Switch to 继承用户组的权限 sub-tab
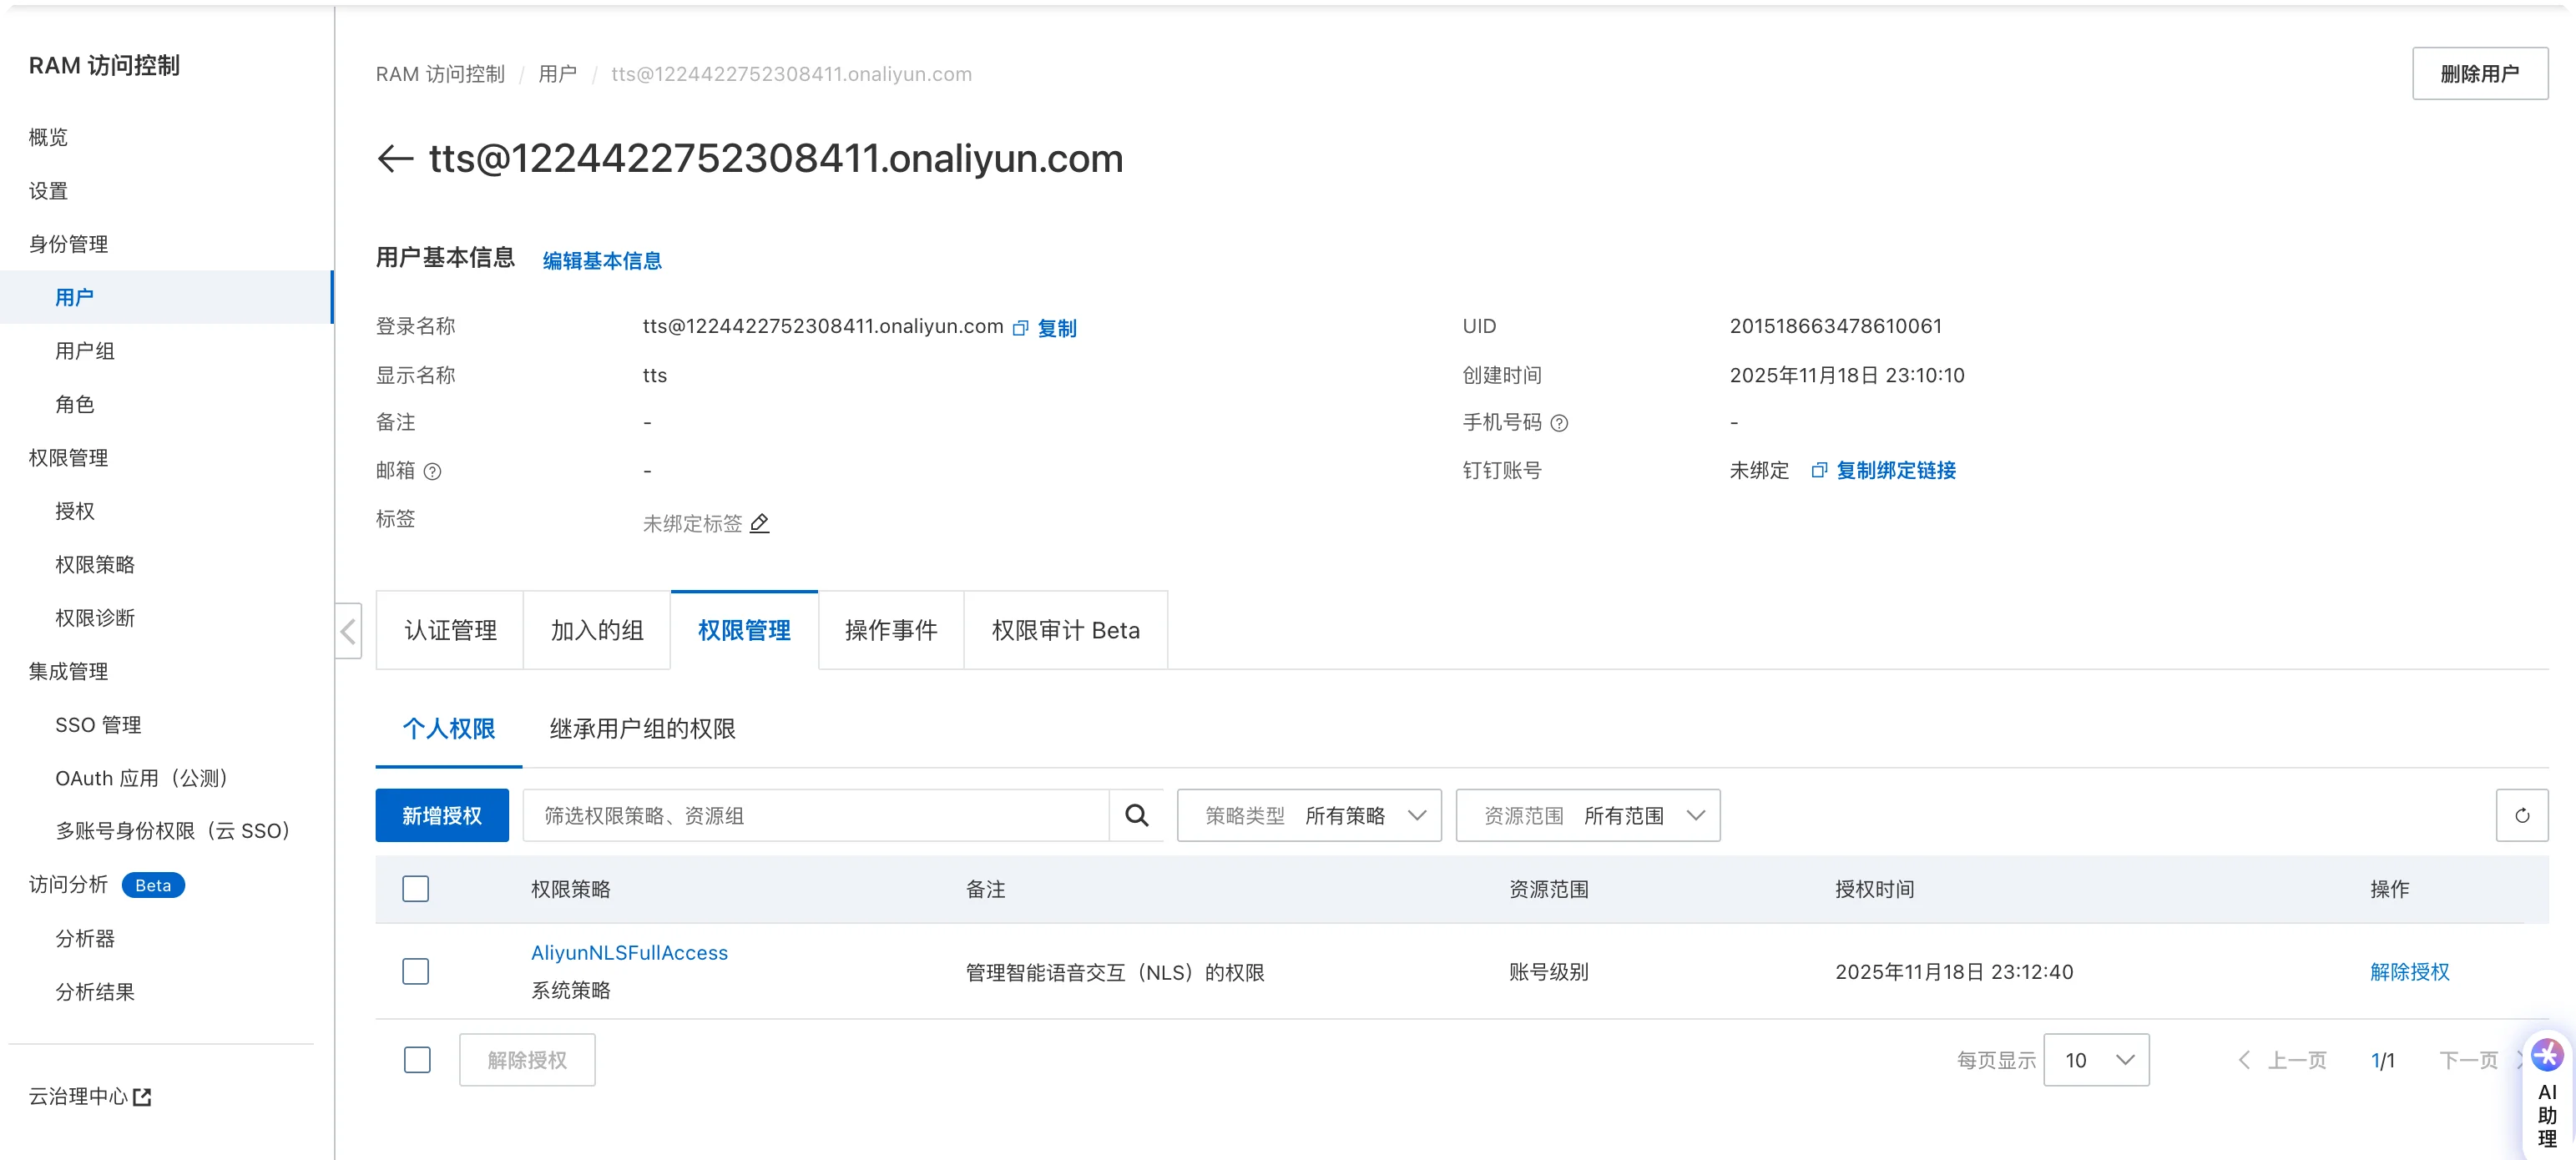This screenshot has width=2576, height=1160. 643,729
